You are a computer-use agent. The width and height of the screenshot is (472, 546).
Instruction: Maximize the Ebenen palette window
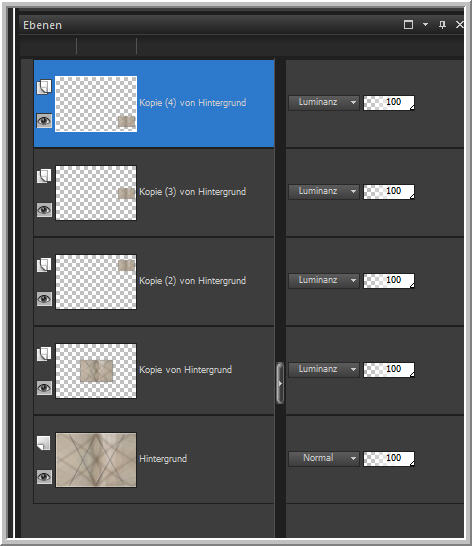pyautogui.click(x=408, y=25)
